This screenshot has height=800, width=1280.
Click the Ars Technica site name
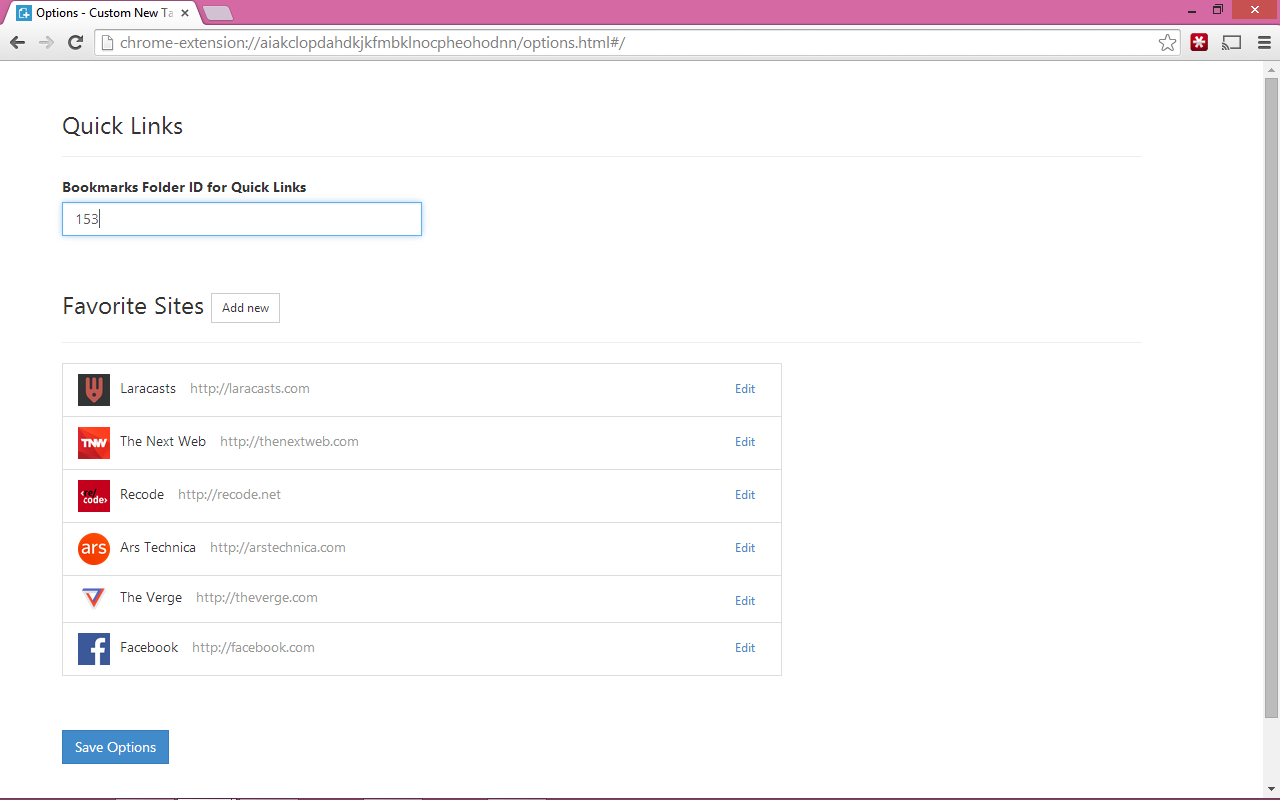click(158, 547)
